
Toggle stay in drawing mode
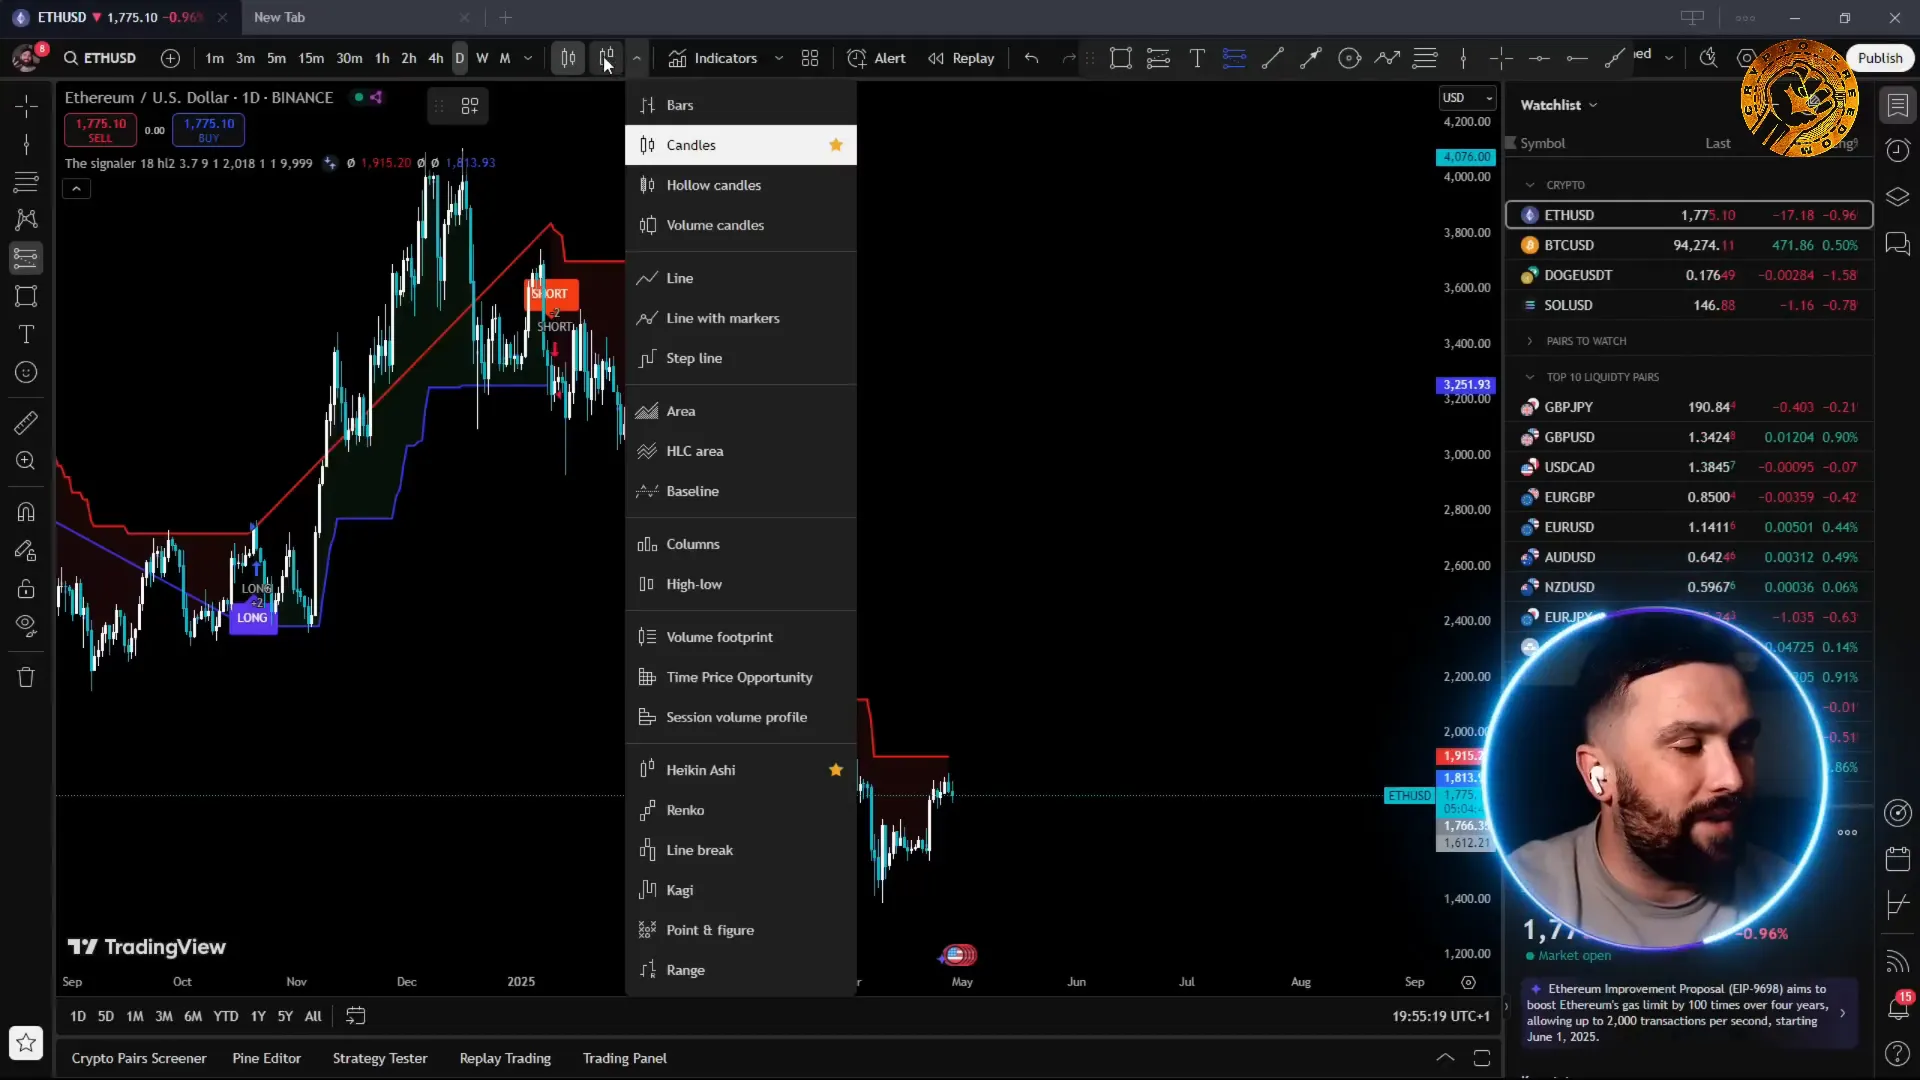coord(26,550)
